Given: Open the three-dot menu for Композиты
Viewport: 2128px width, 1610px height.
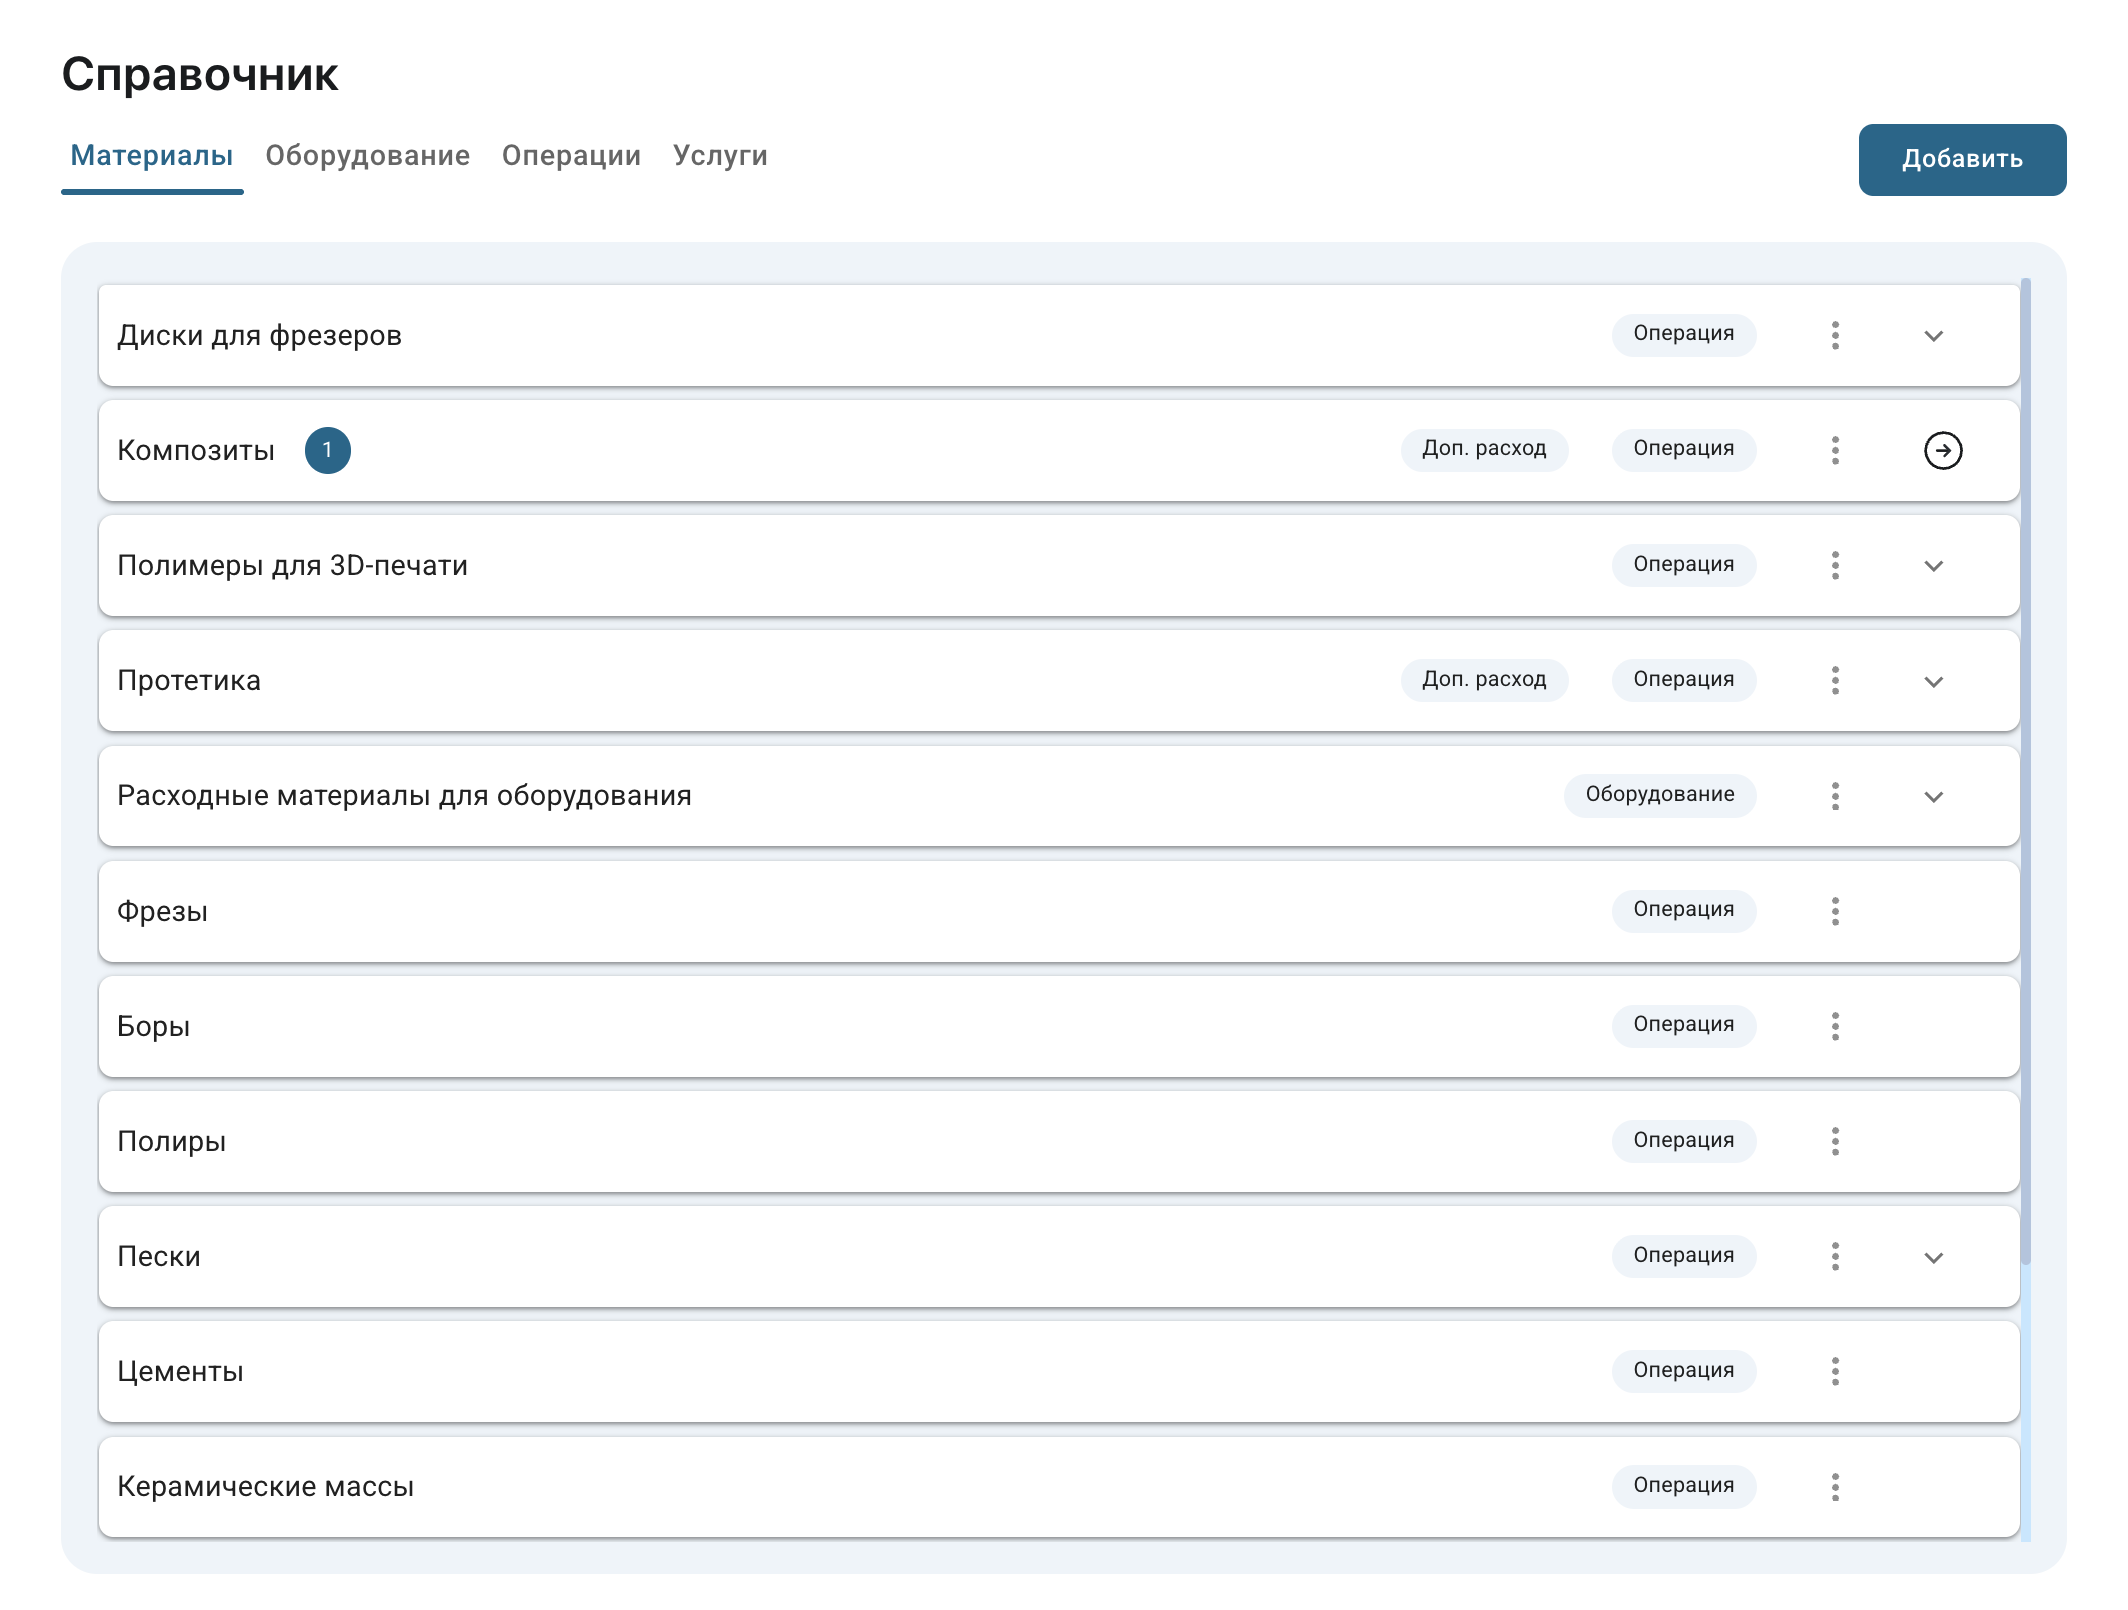Looking at the screenshot, I should tap(1835, 450).
